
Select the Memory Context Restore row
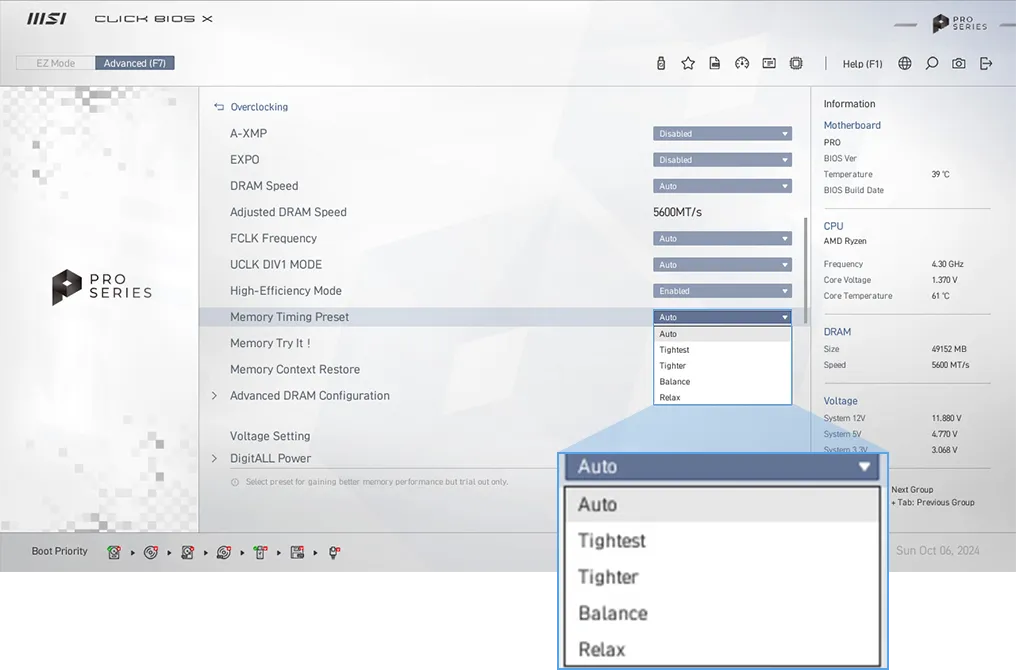pyautogui.click(x=295, y=369)
